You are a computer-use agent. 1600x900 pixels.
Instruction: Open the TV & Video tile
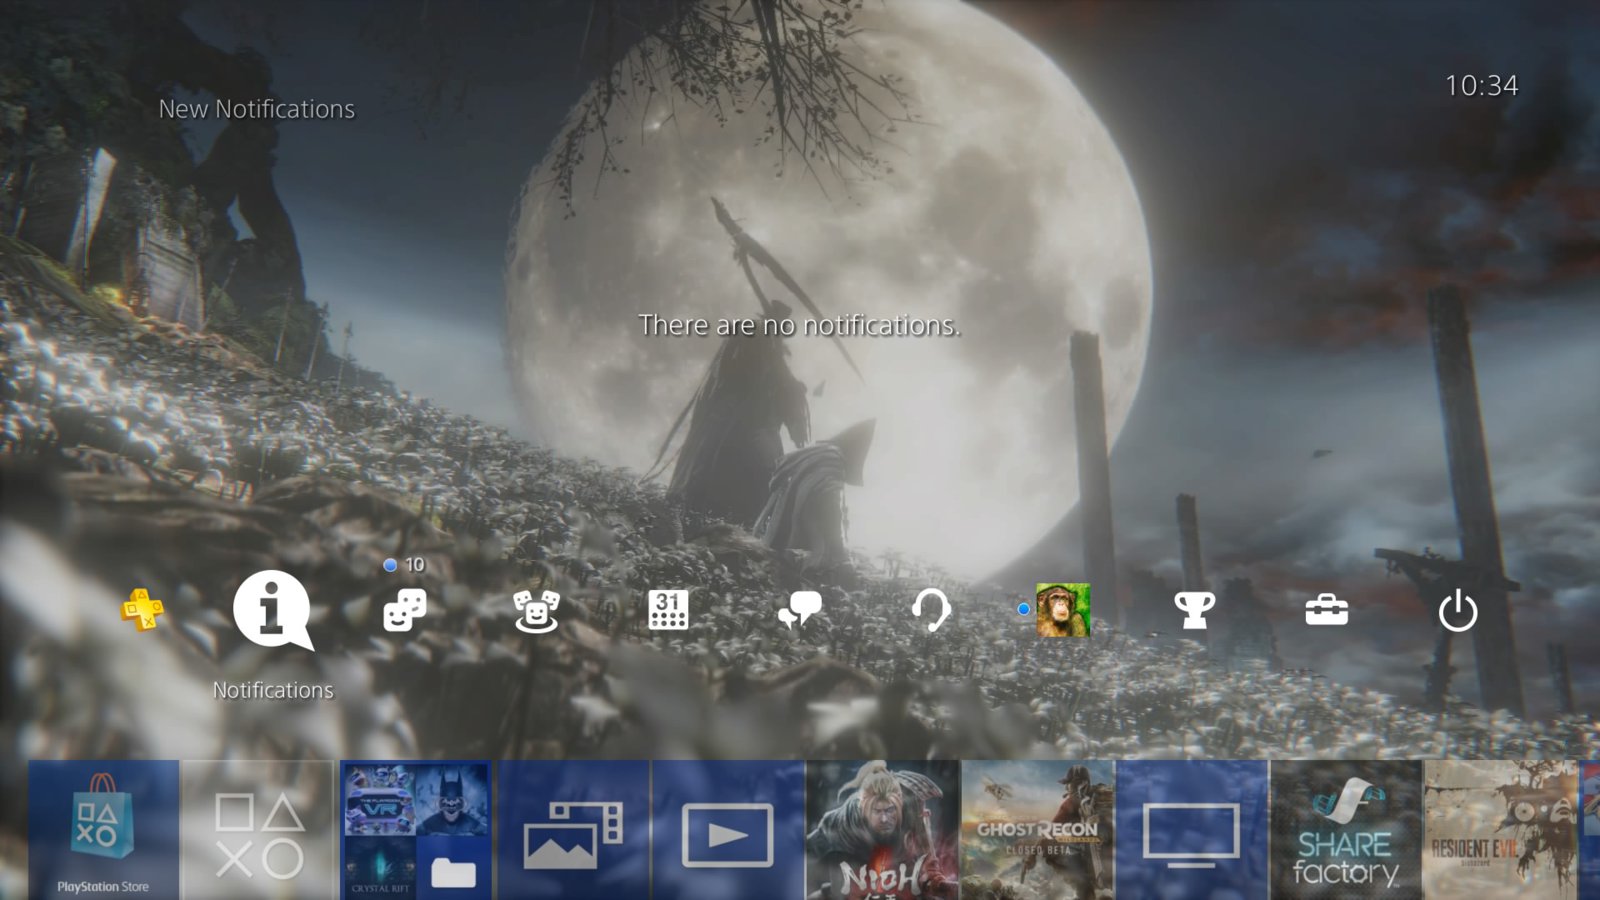1192,830
